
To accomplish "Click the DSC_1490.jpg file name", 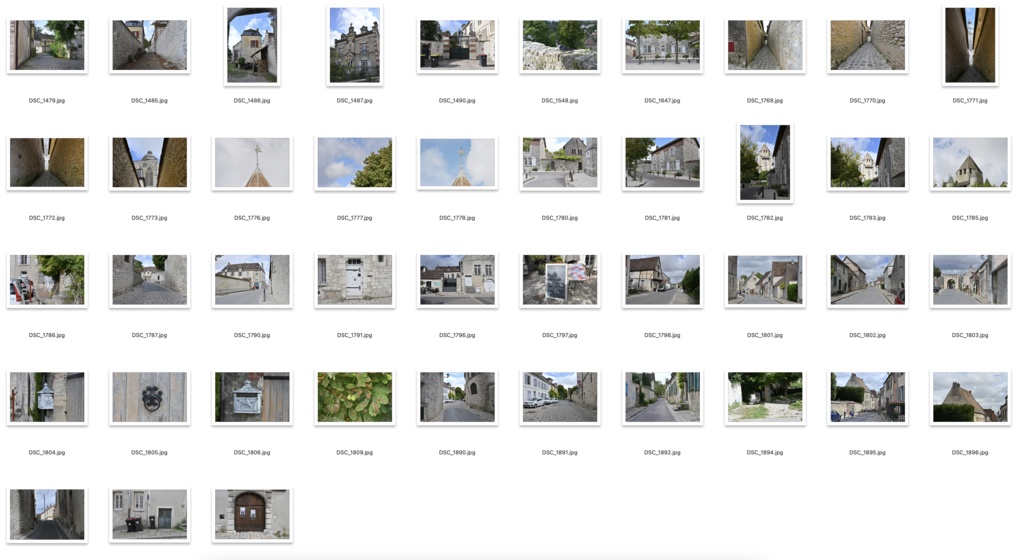I will coord(457,101).
